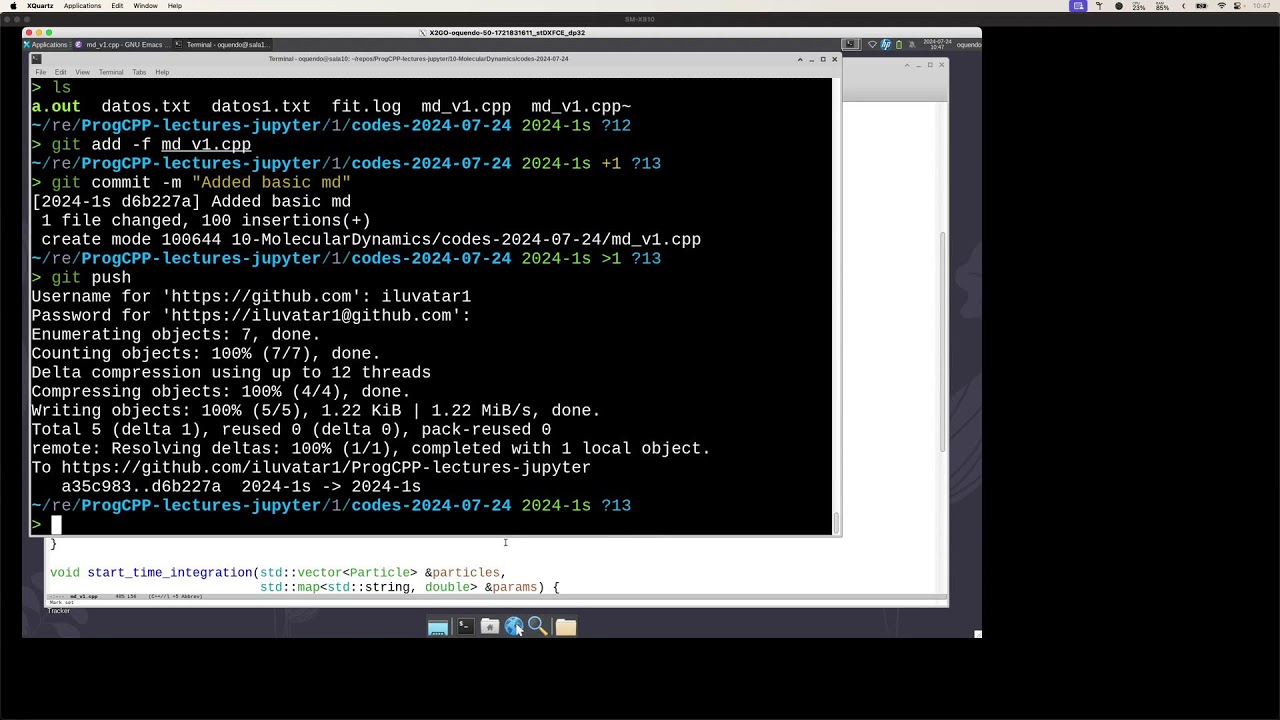Click the workspace switcher in the XFCE panel
1280x720 pixels.
[851, 45]
